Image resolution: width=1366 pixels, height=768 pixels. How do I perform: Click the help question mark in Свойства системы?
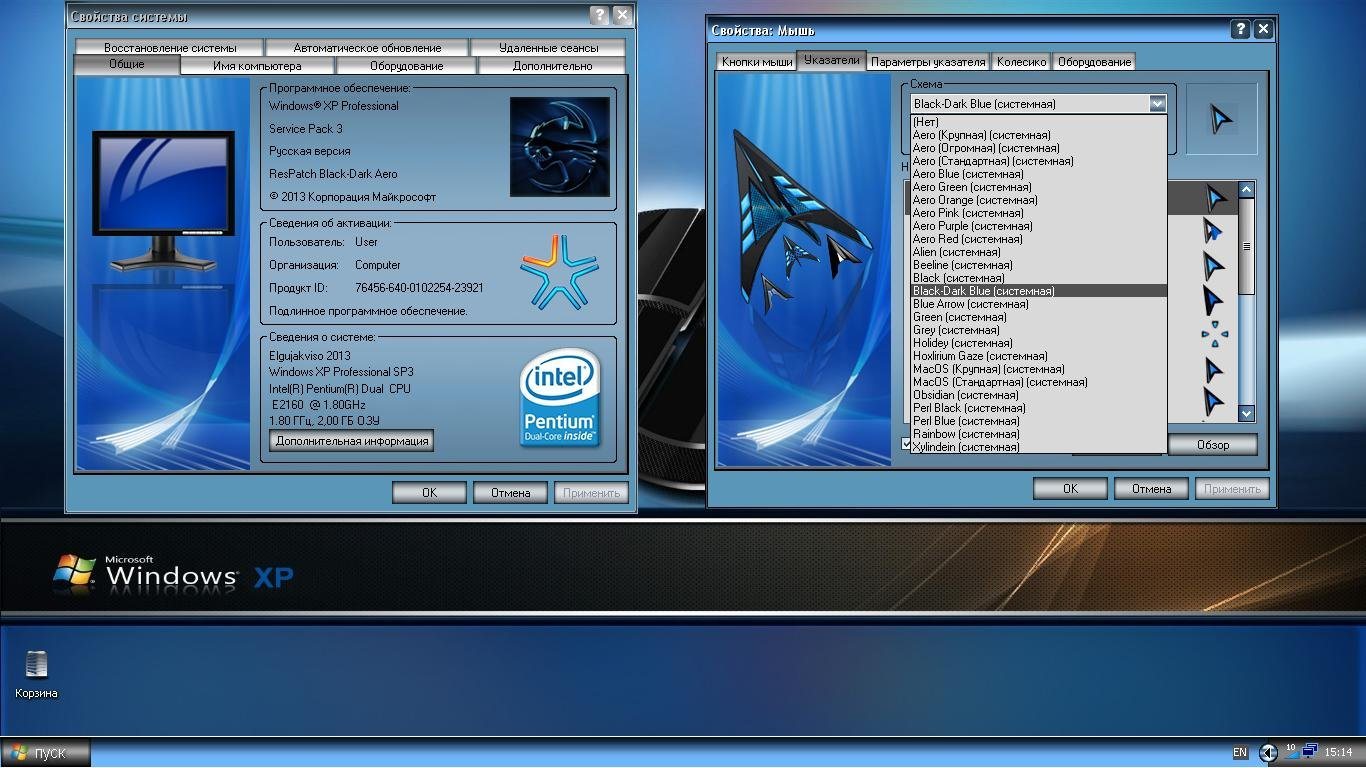(599, 15)
